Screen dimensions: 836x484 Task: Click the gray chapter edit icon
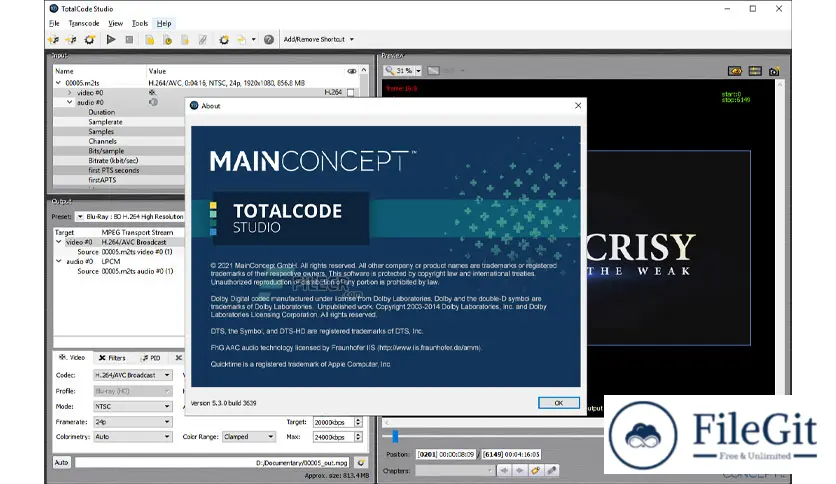click(x=552, y=471)
